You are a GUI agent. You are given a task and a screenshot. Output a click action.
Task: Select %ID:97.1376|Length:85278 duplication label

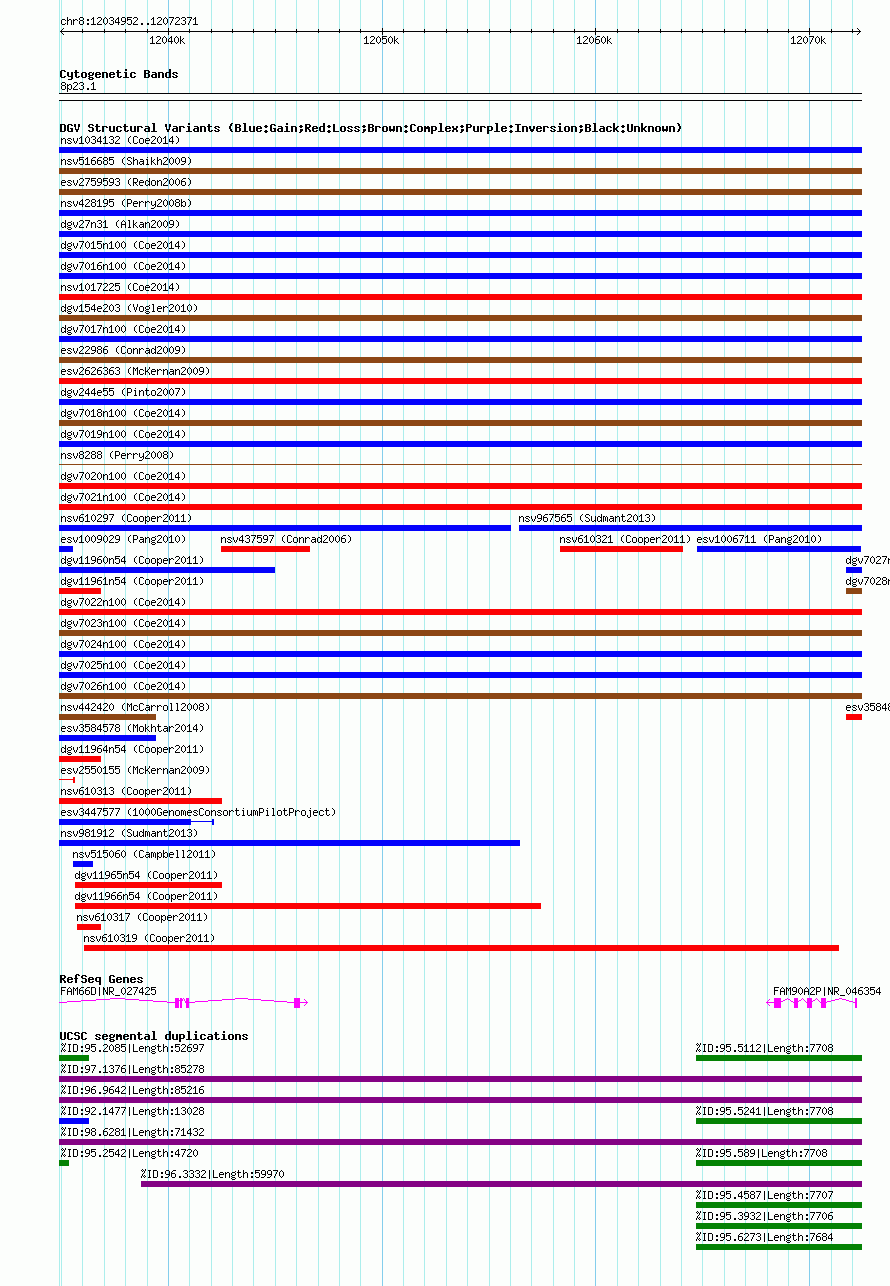point(132,1069)
